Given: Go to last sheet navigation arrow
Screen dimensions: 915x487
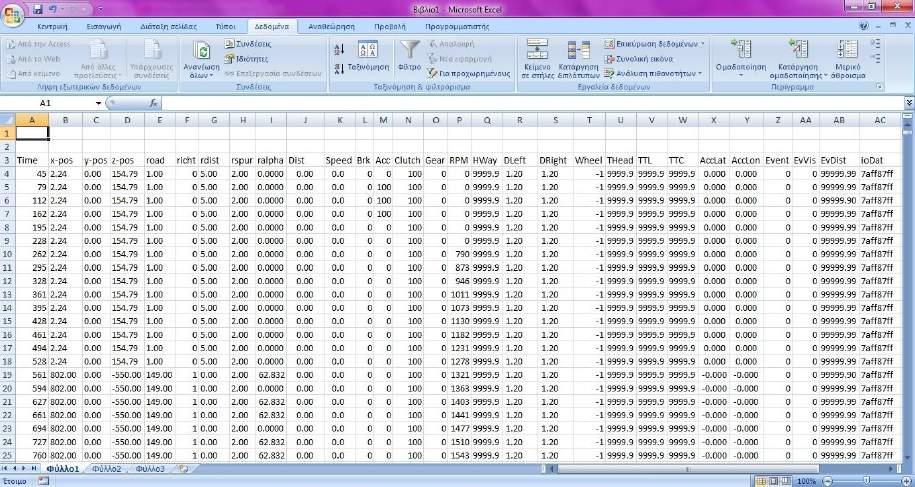Looking at the screenshot, I should 34,468.
